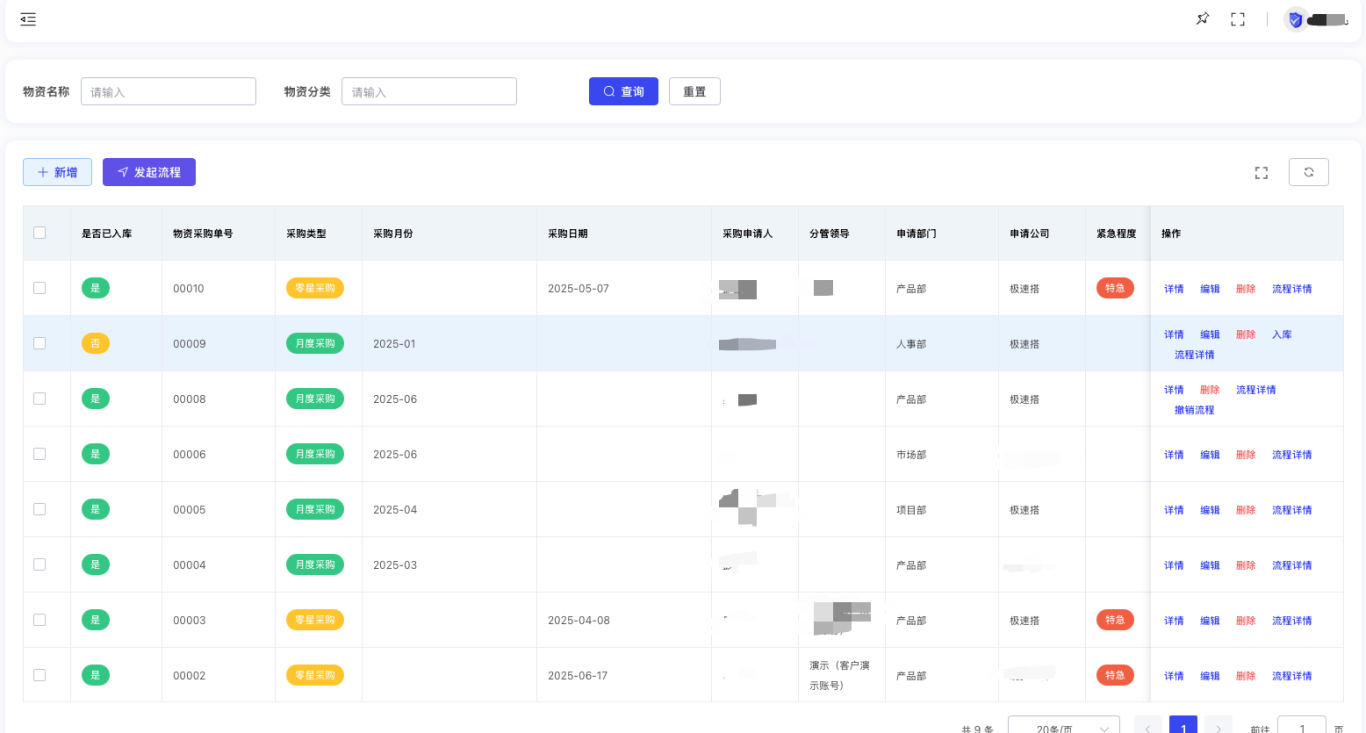
Task: Check the row 00003 checkbox
Action: click(x=40, y=620)
